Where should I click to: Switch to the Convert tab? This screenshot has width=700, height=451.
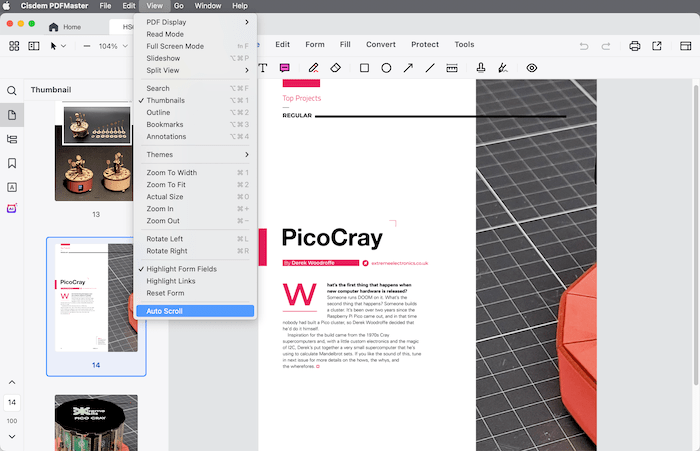[x=380, y=45]
